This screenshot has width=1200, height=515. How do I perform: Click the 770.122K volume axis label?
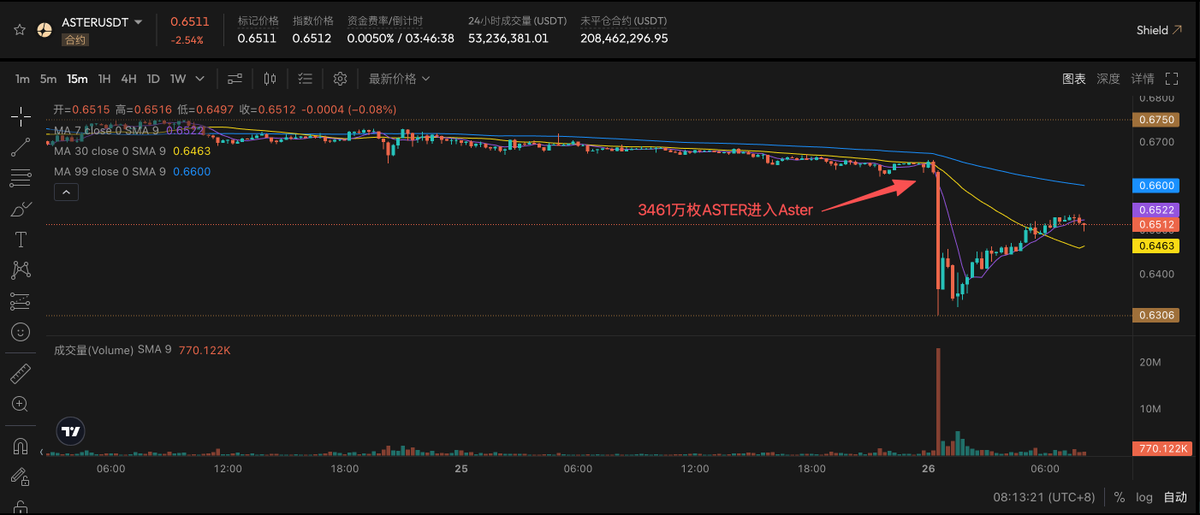click(x=1160, y=450)
